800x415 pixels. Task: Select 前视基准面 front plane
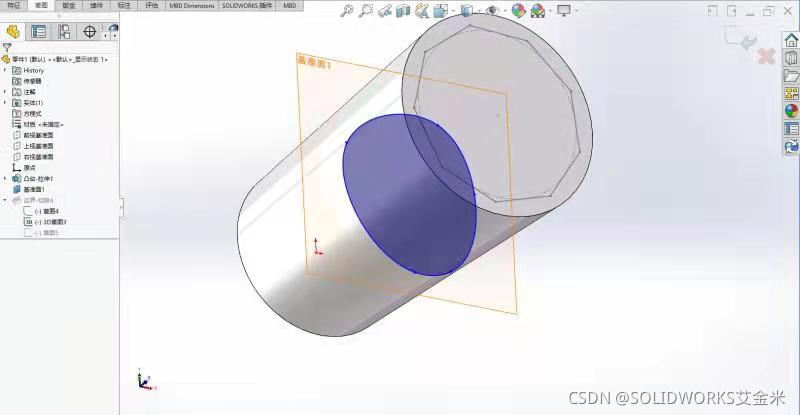33,135
